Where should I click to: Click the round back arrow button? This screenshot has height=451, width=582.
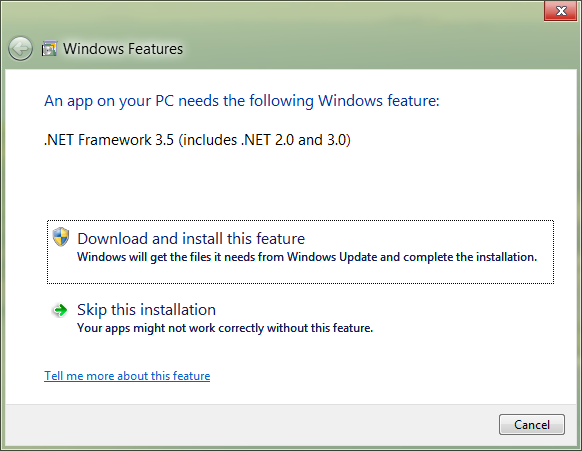(20, 49)
